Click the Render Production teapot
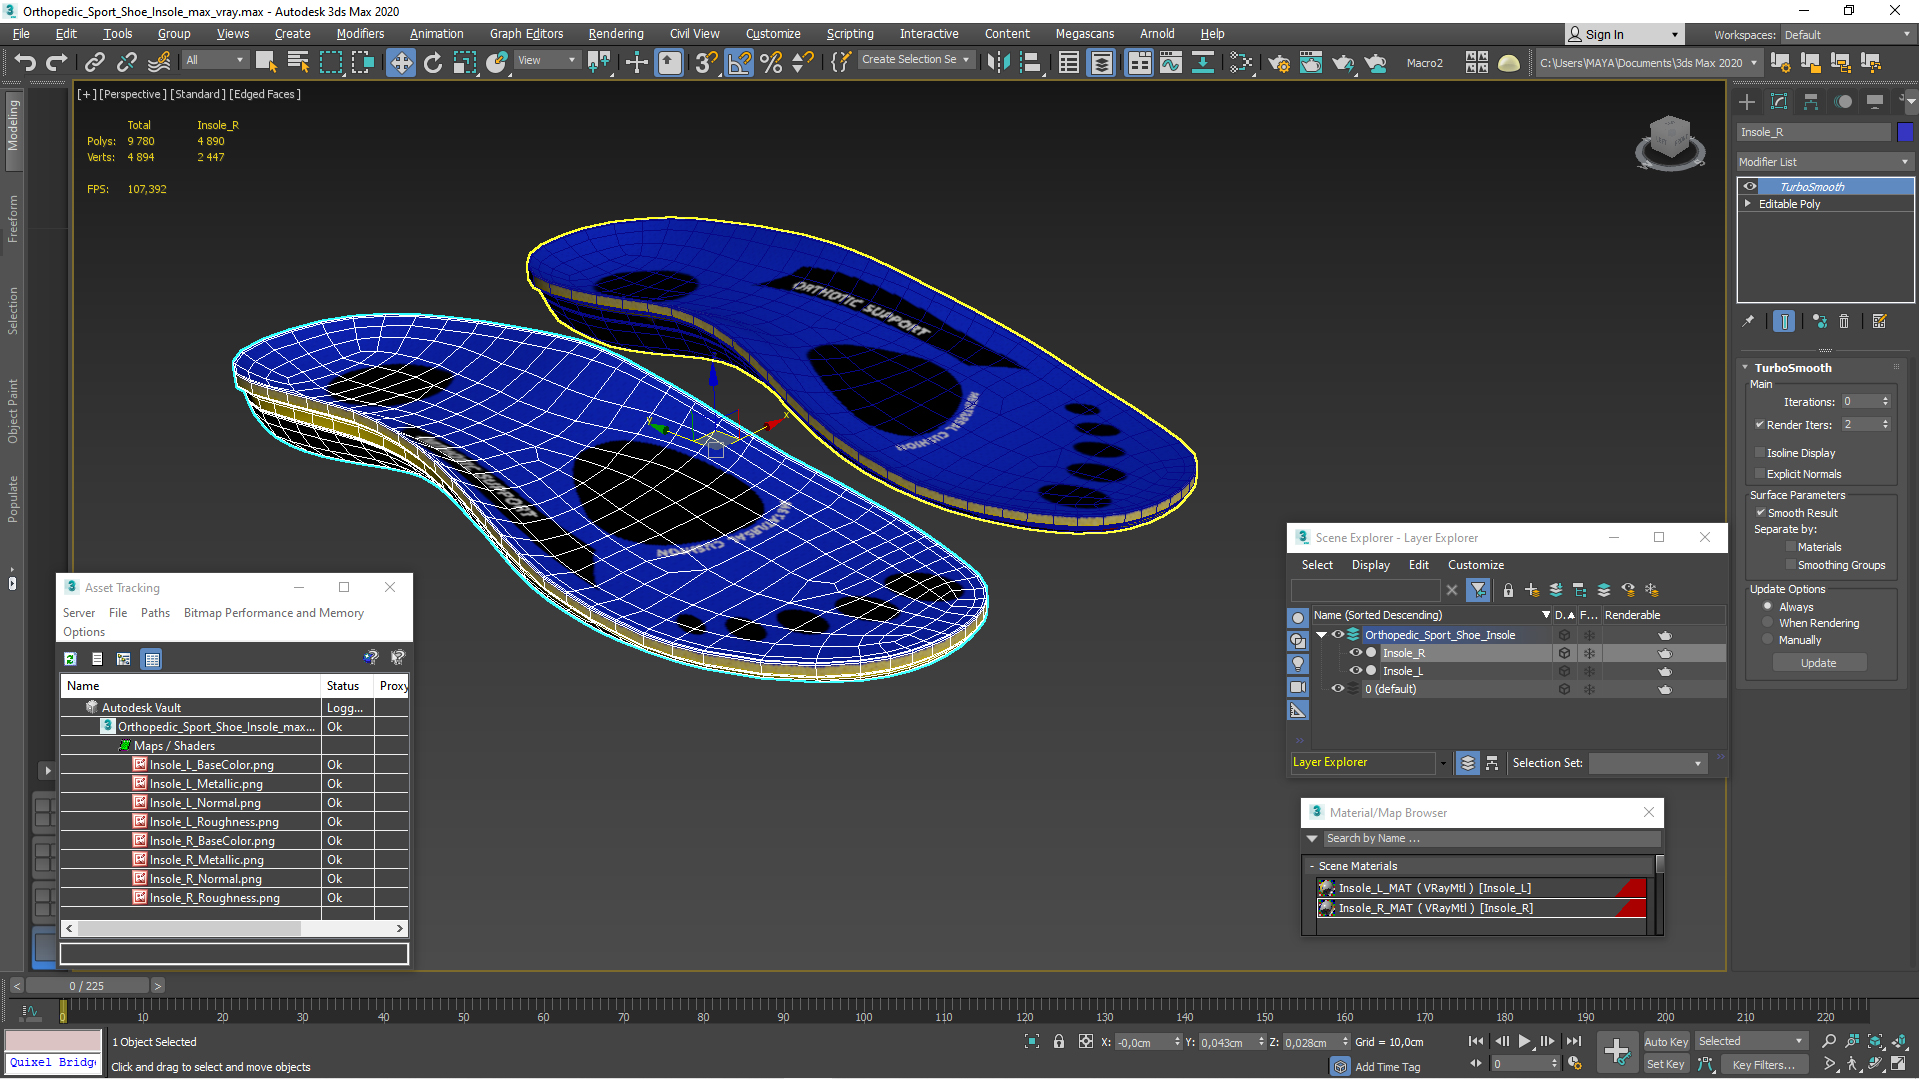Screen dimensions: 1920x1080 [1343, 63]
